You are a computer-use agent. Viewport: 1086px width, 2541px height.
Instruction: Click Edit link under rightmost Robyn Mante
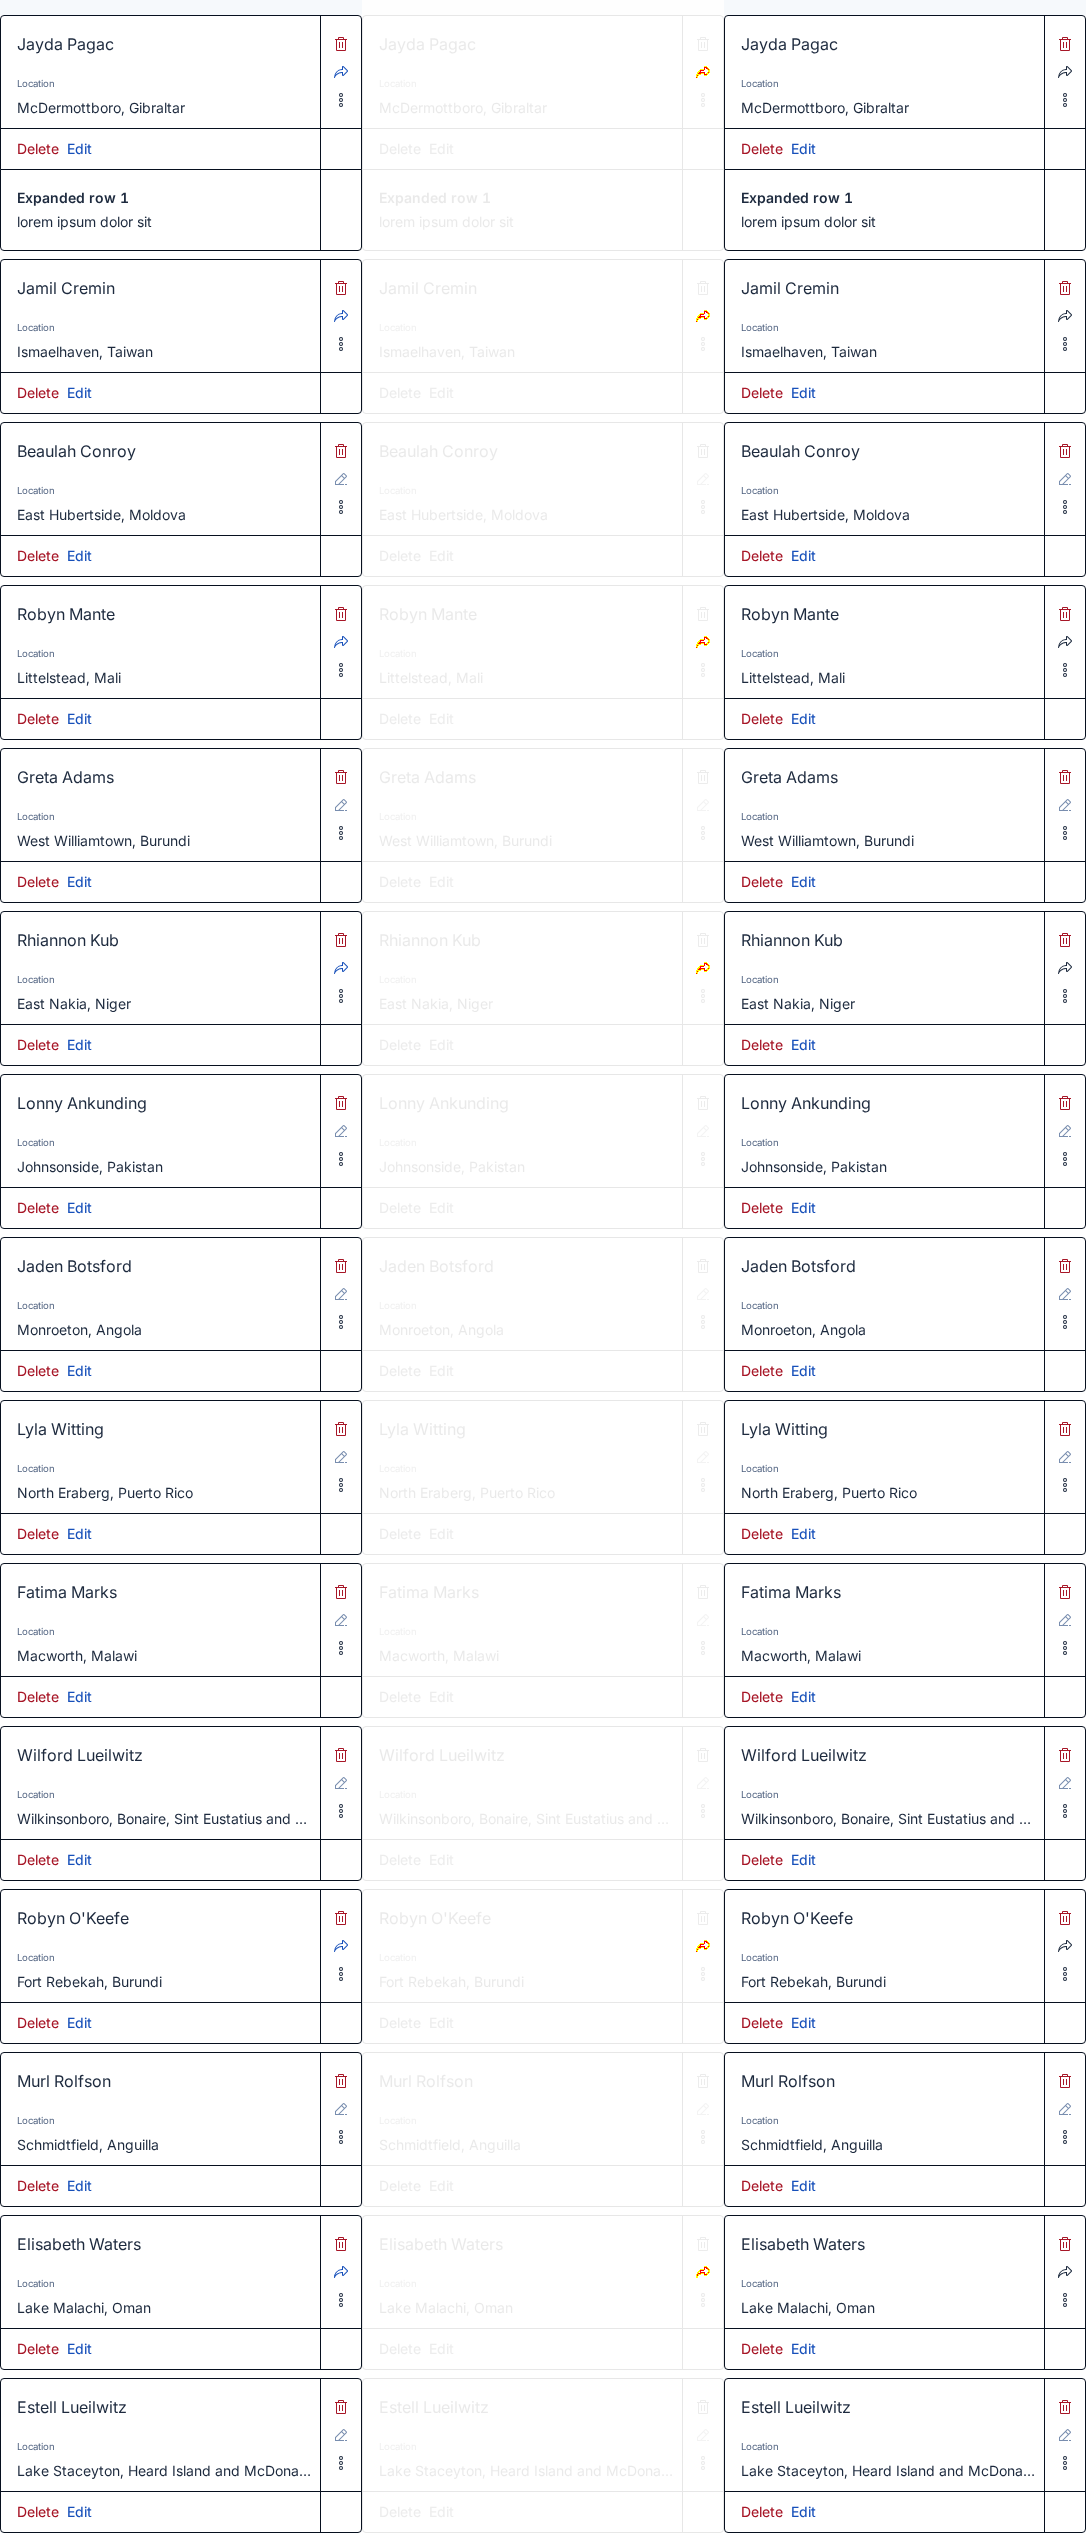click(803, 719)
